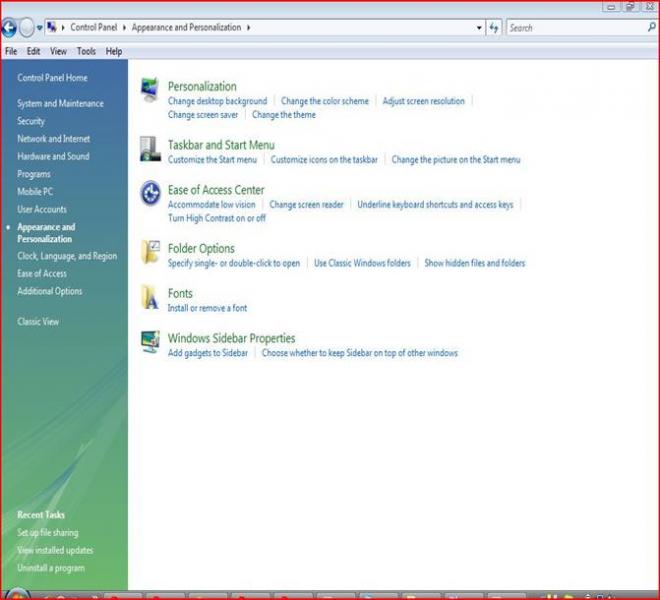The image size is (660, 600).
Task: Open Change the theme
Action: (284, 115)
